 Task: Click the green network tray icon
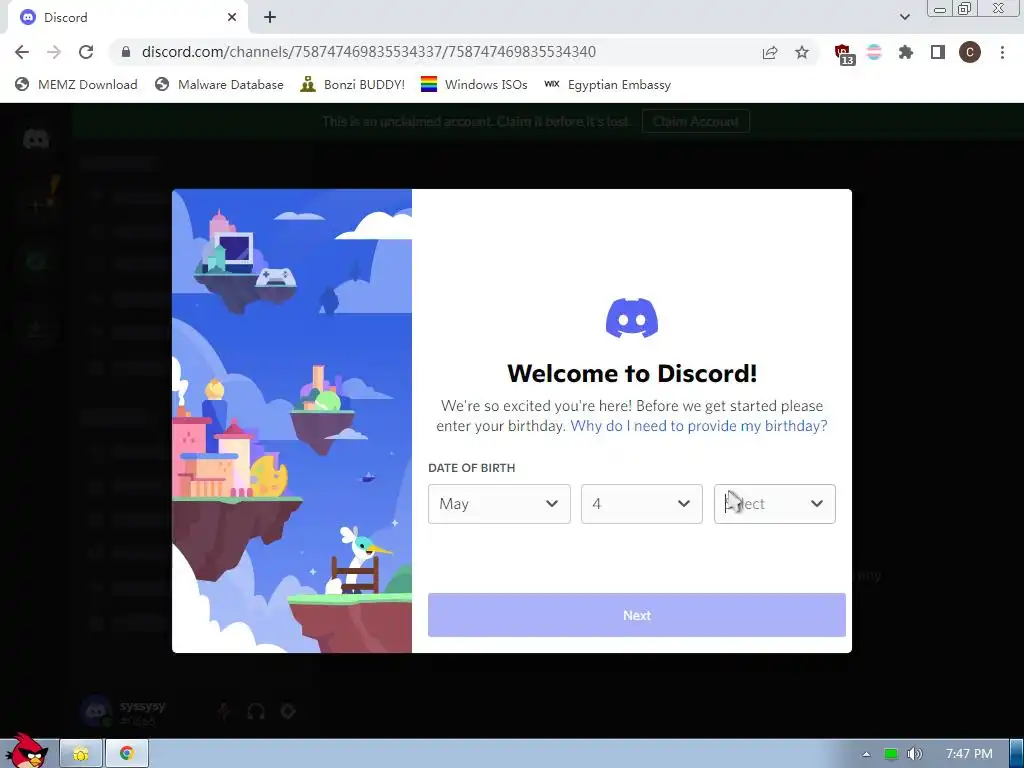(891, 754)
